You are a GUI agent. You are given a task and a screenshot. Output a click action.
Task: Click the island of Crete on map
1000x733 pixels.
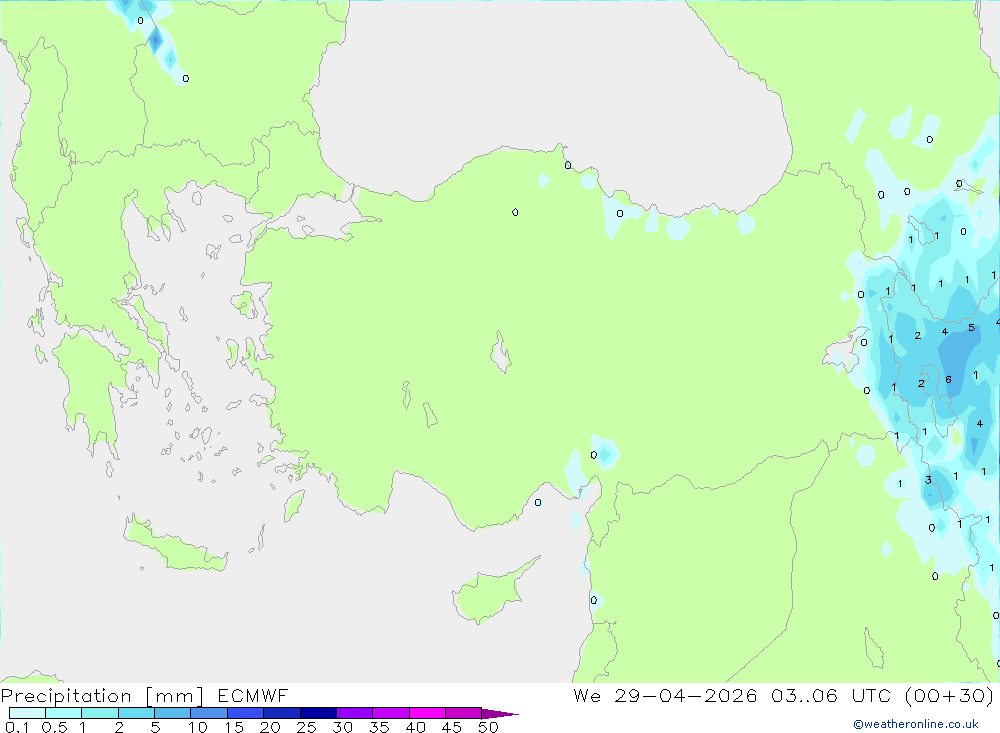[175, 547]
